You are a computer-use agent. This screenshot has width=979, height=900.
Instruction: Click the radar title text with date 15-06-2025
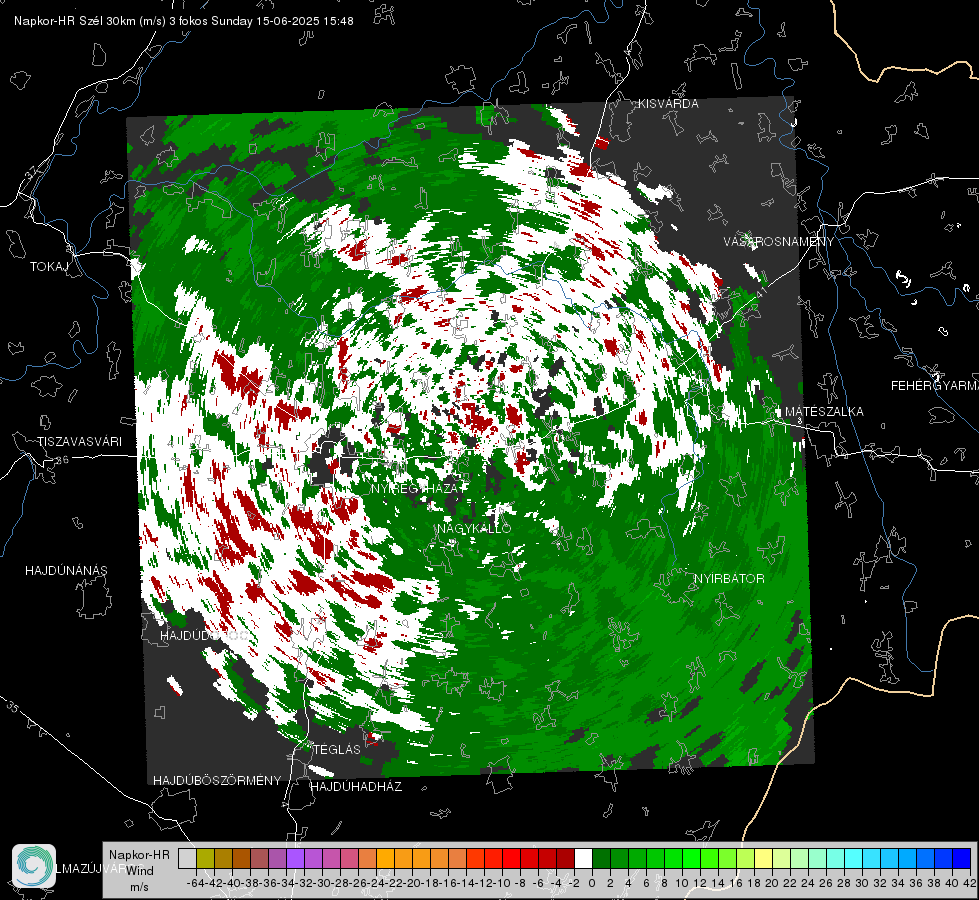184,21
